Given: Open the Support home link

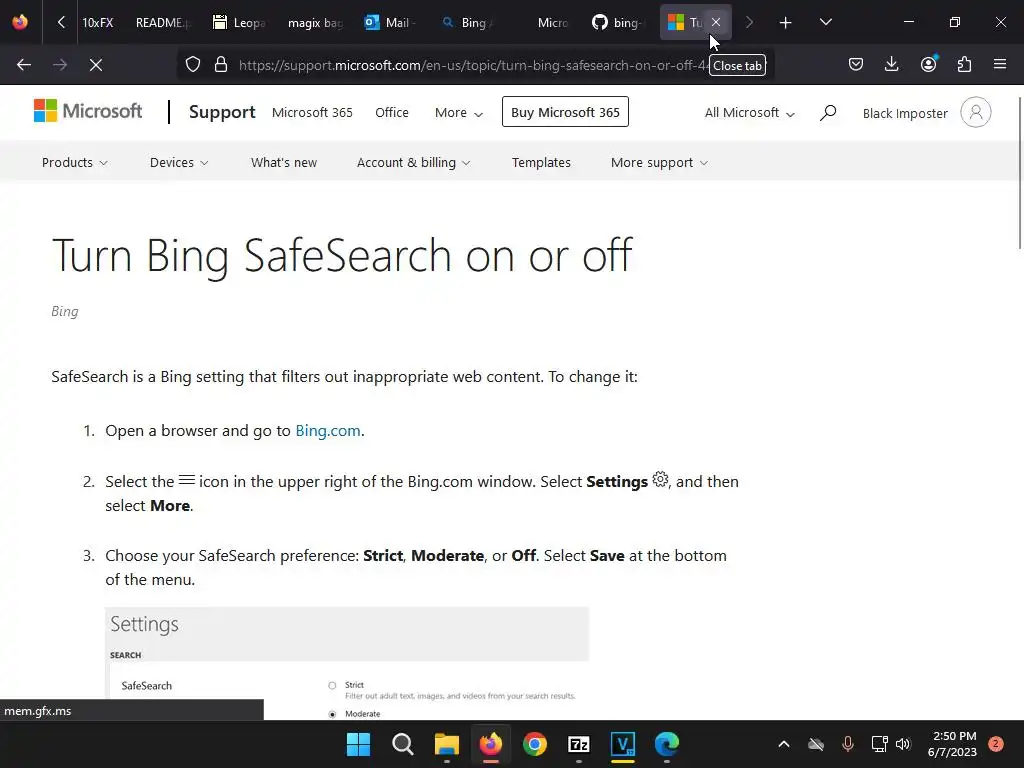Looking at the screenshot, I should point(222,112).
